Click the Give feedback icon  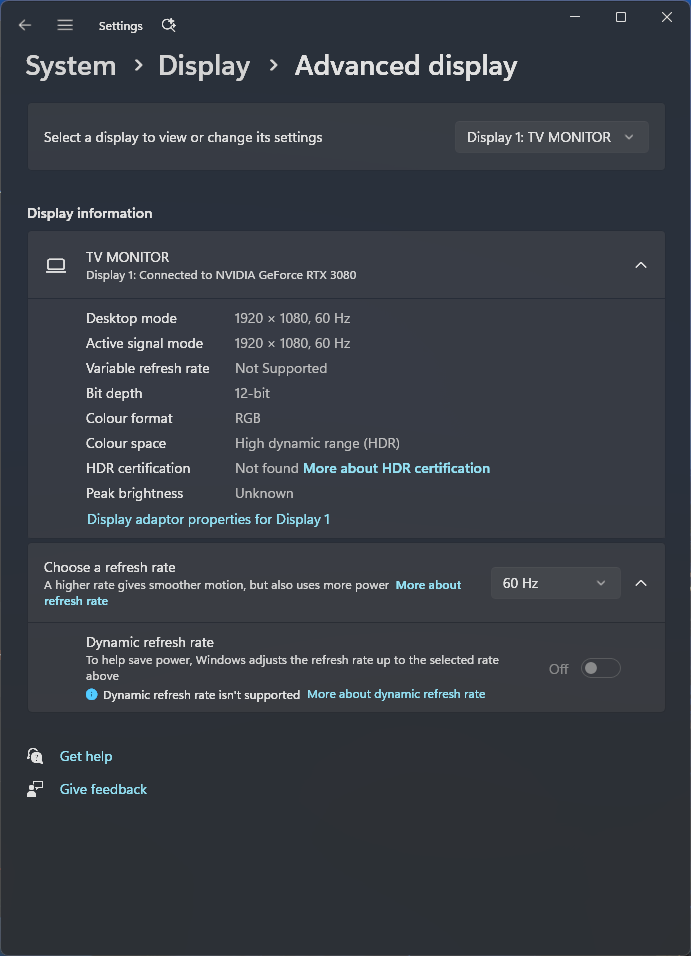(x=36, y=789)
